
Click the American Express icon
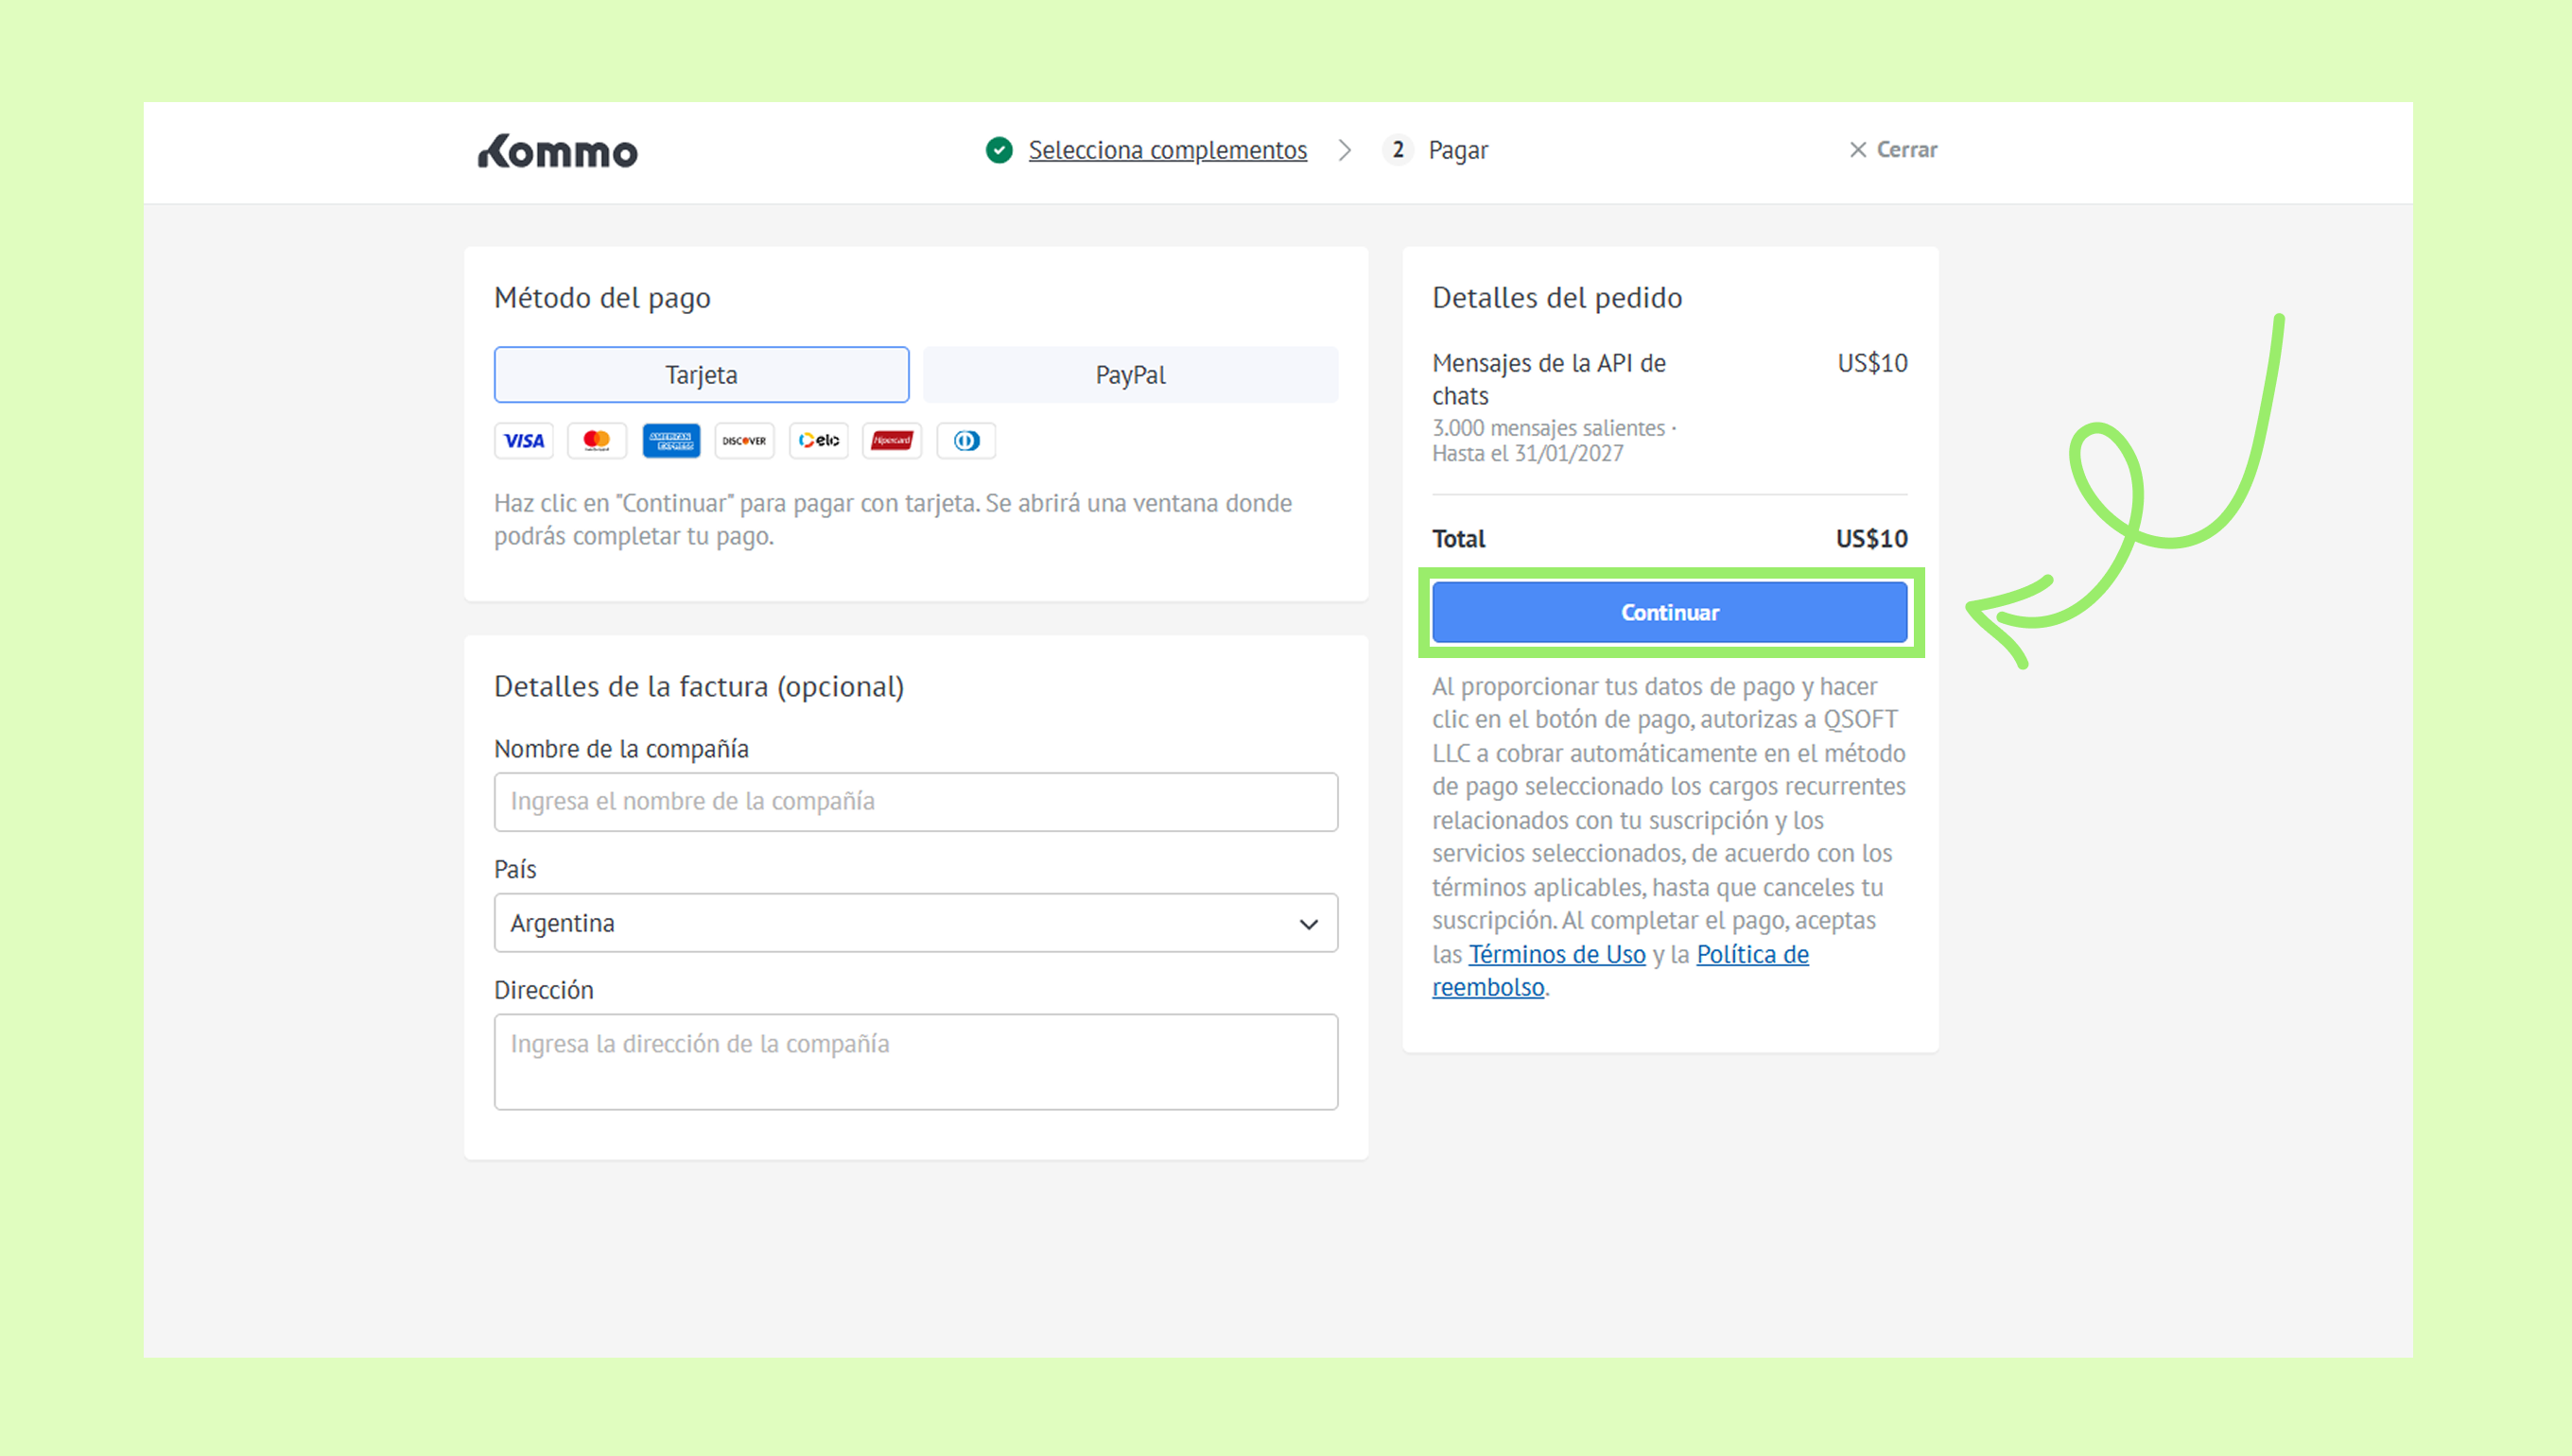(671, 440)
